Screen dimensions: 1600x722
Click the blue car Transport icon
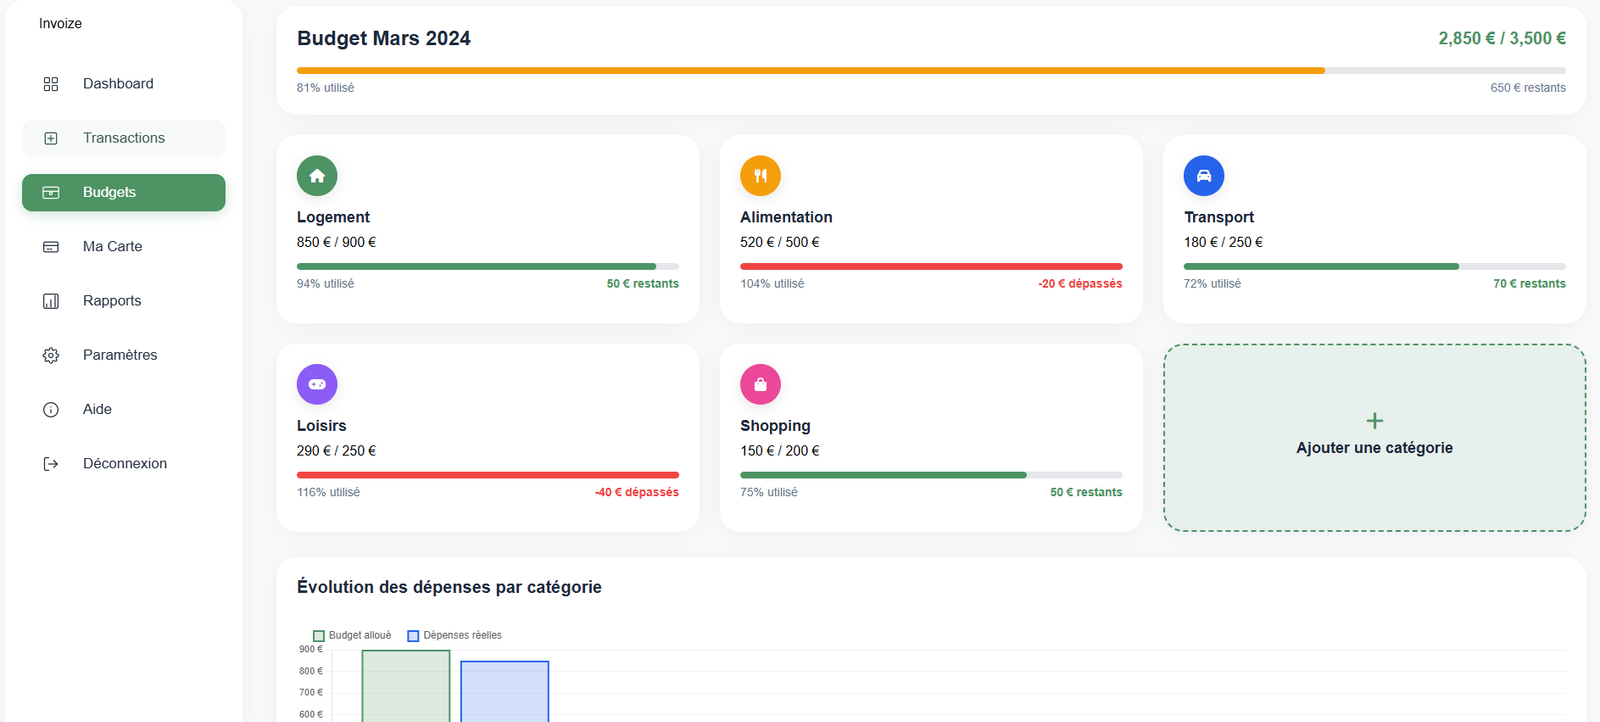pyautogui.click(x=1204, y=176)
